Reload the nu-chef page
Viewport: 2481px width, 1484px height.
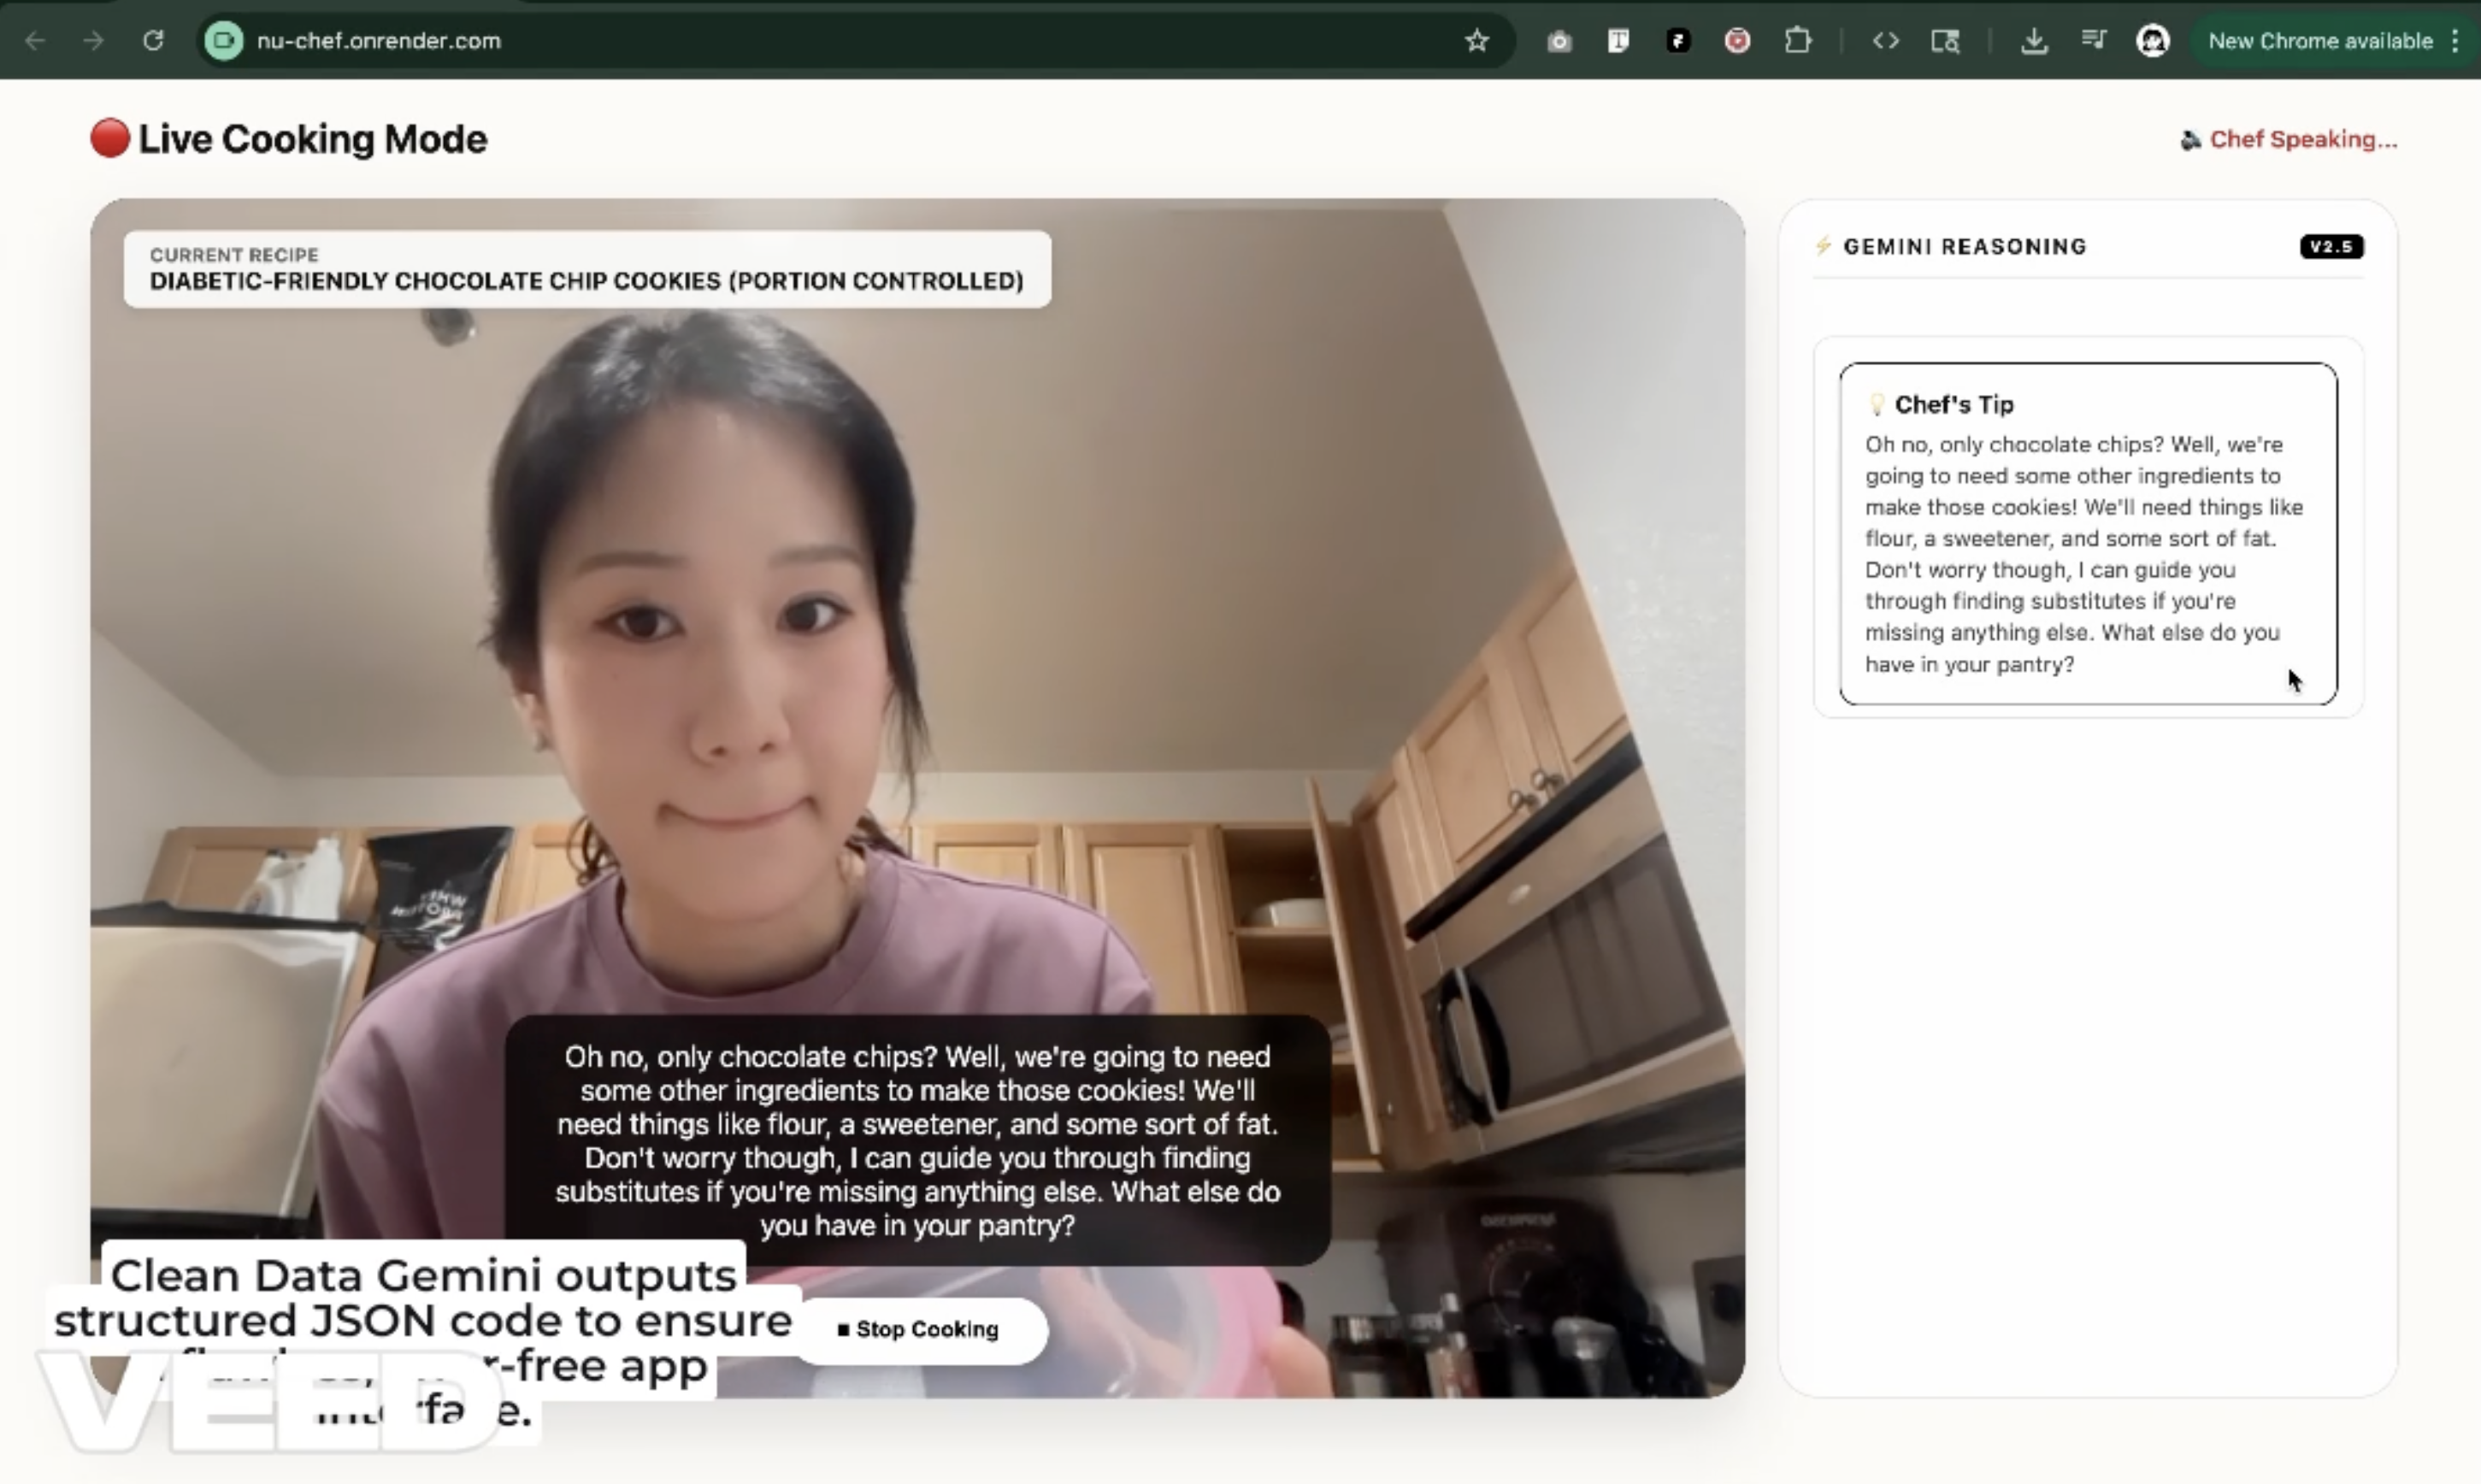[x=153, y=41]
